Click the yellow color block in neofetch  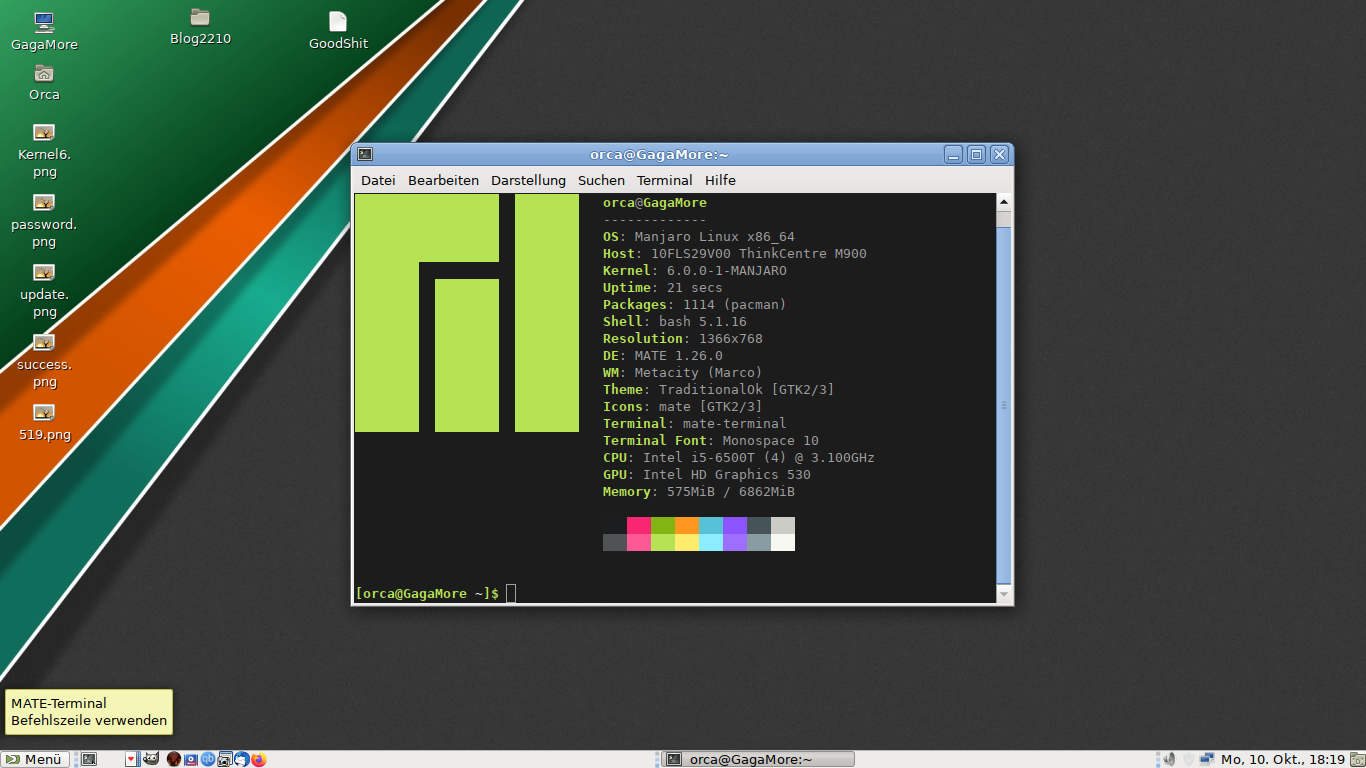[x=687, y=542]
